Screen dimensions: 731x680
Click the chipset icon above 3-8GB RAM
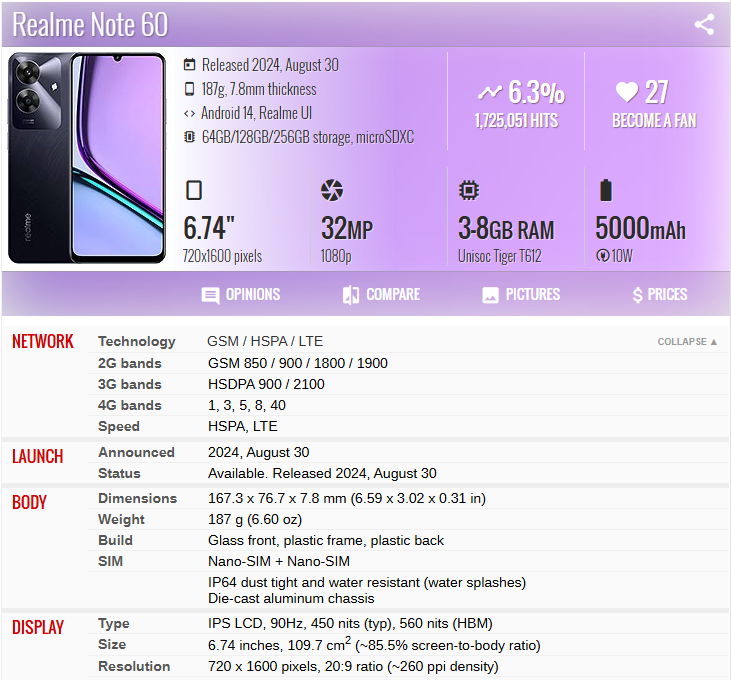tap(469, 190)
